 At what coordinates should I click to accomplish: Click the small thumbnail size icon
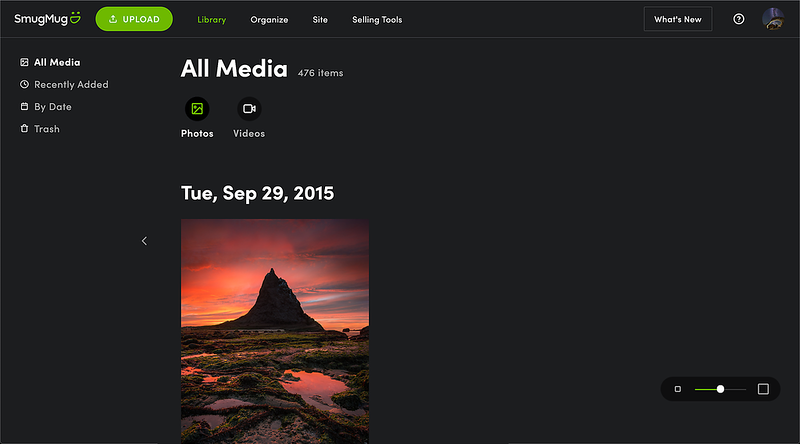coord(678,389)
